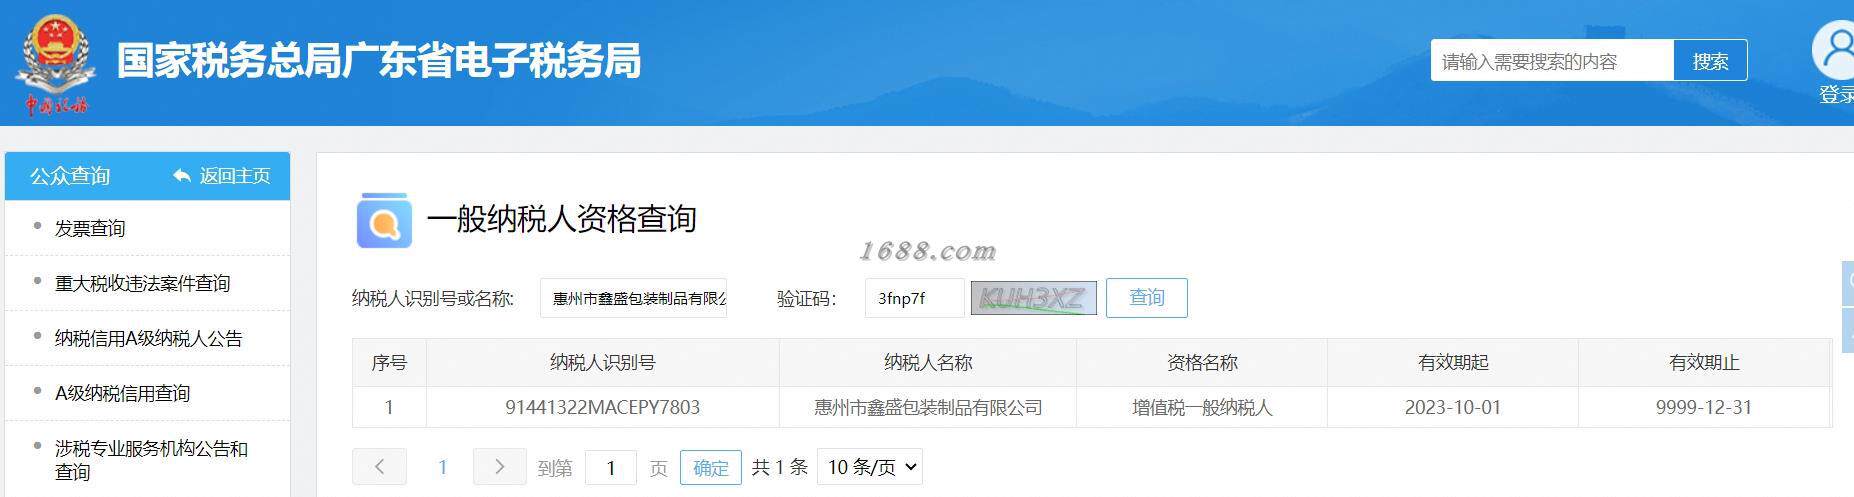Click the login user avatar icon

click(x=1835, y=49)
